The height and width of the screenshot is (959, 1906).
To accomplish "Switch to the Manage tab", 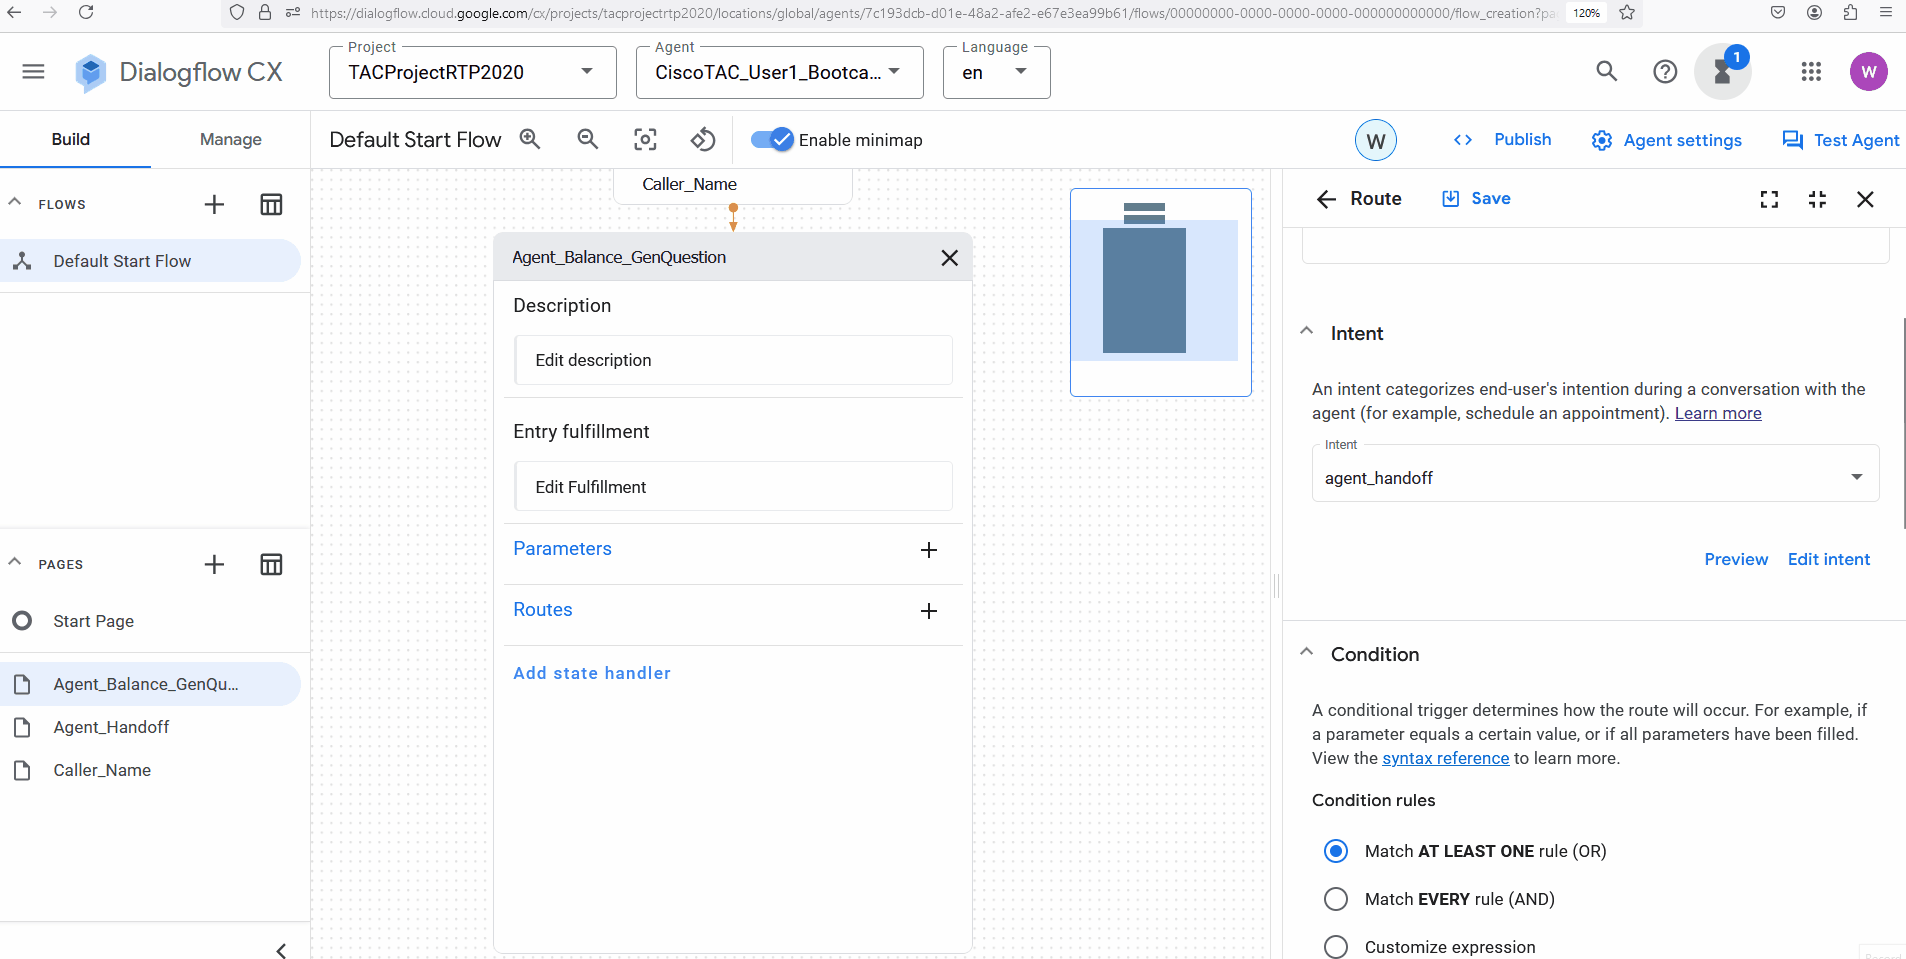I will pyautogui.click(x=230, y=140).
